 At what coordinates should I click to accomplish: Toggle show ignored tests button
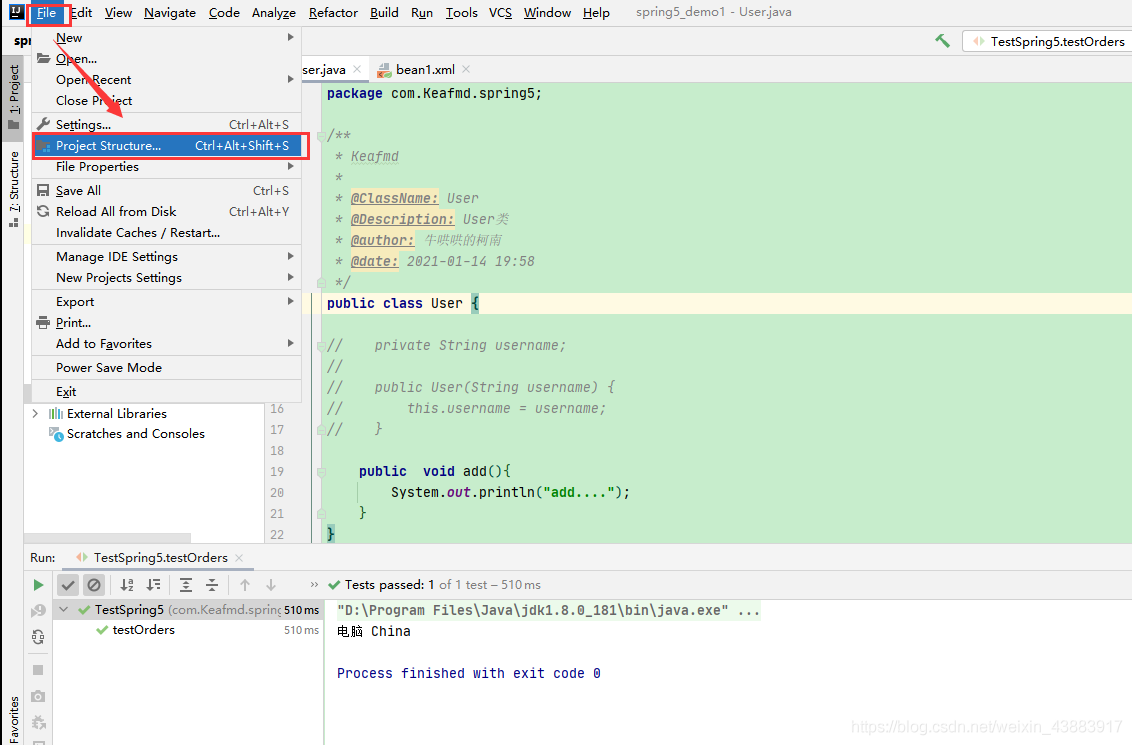(x=94, y=585)
